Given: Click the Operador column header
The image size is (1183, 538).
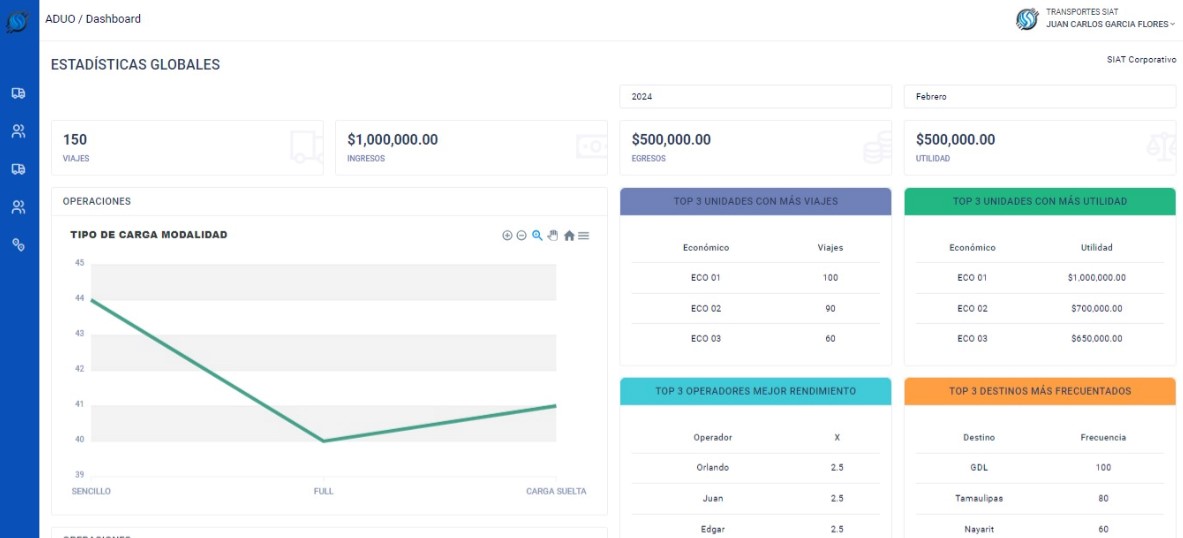Looking at the screenshot, I should (712, 438).
